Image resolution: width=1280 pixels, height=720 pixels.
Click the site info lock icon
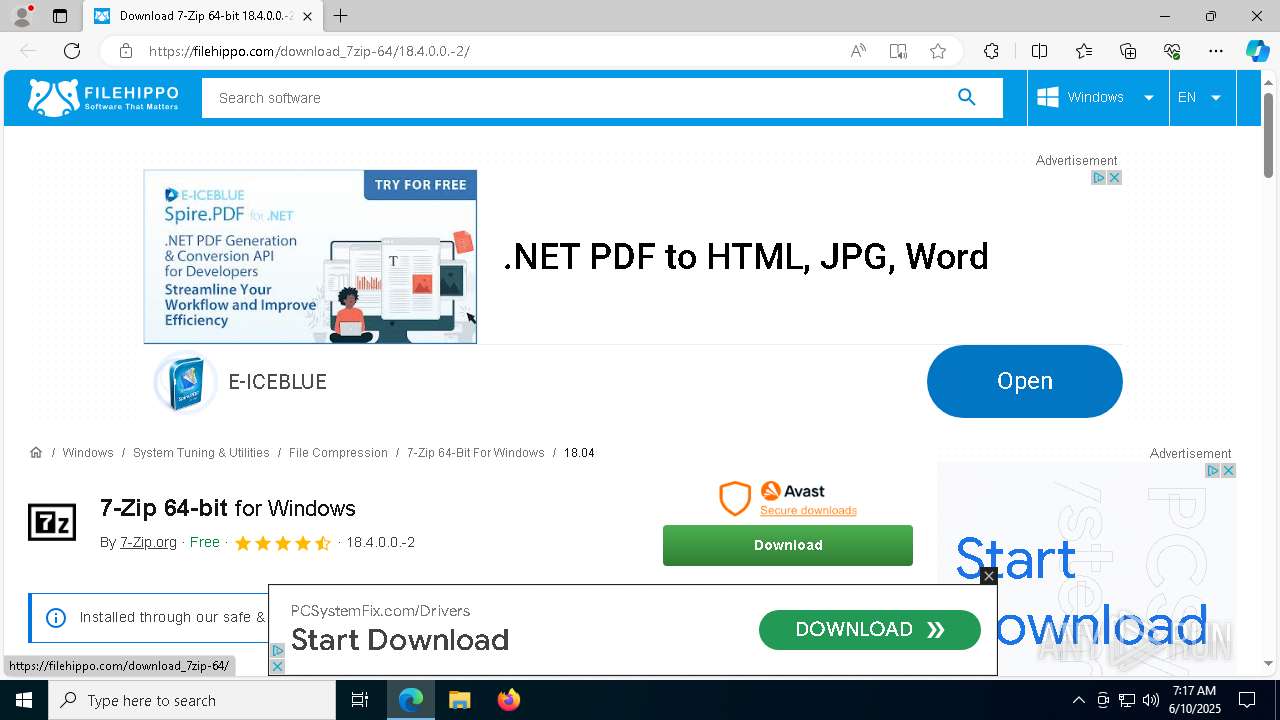126,51
